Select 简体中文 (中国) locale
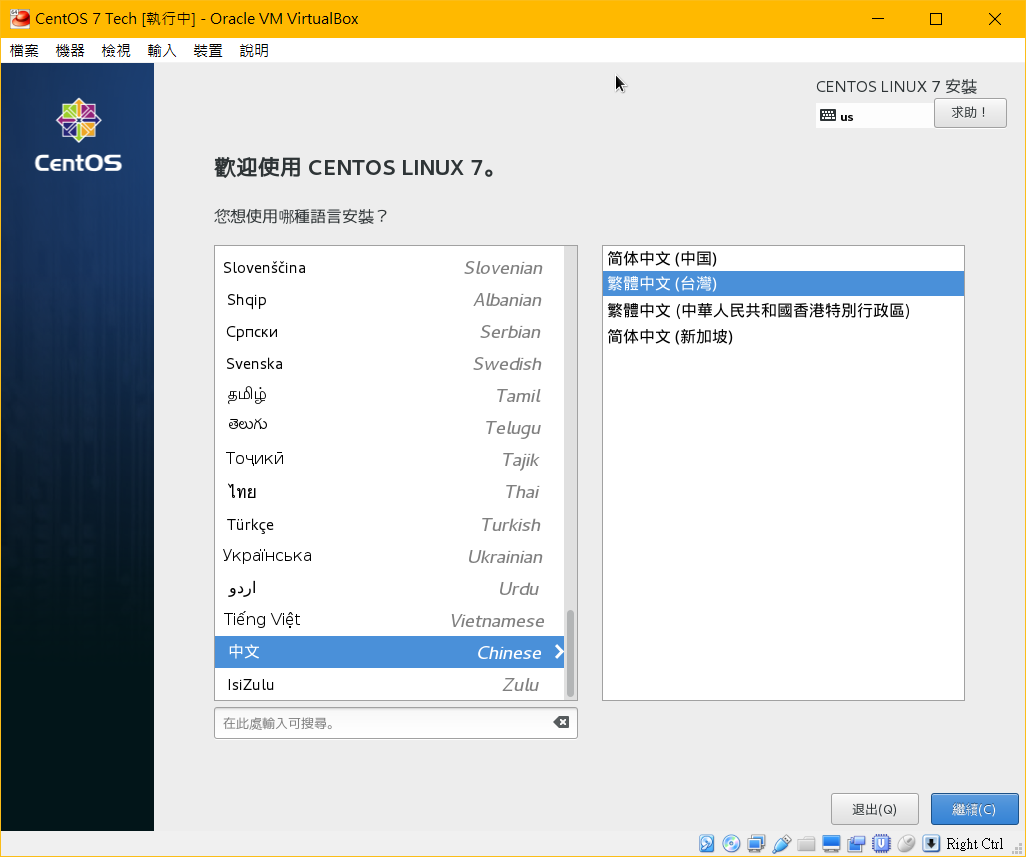 (662, 258)
